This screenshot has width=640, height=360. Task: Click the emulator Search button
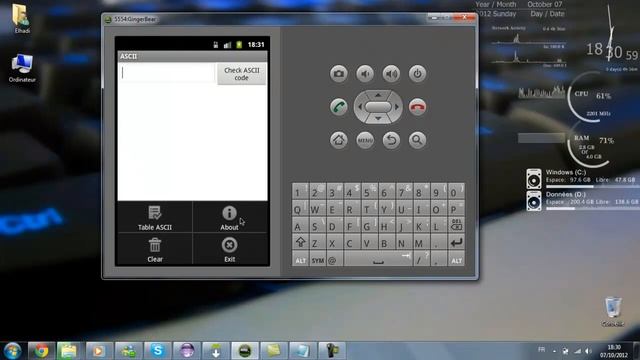pyautogui.click(x=417, y=140)
